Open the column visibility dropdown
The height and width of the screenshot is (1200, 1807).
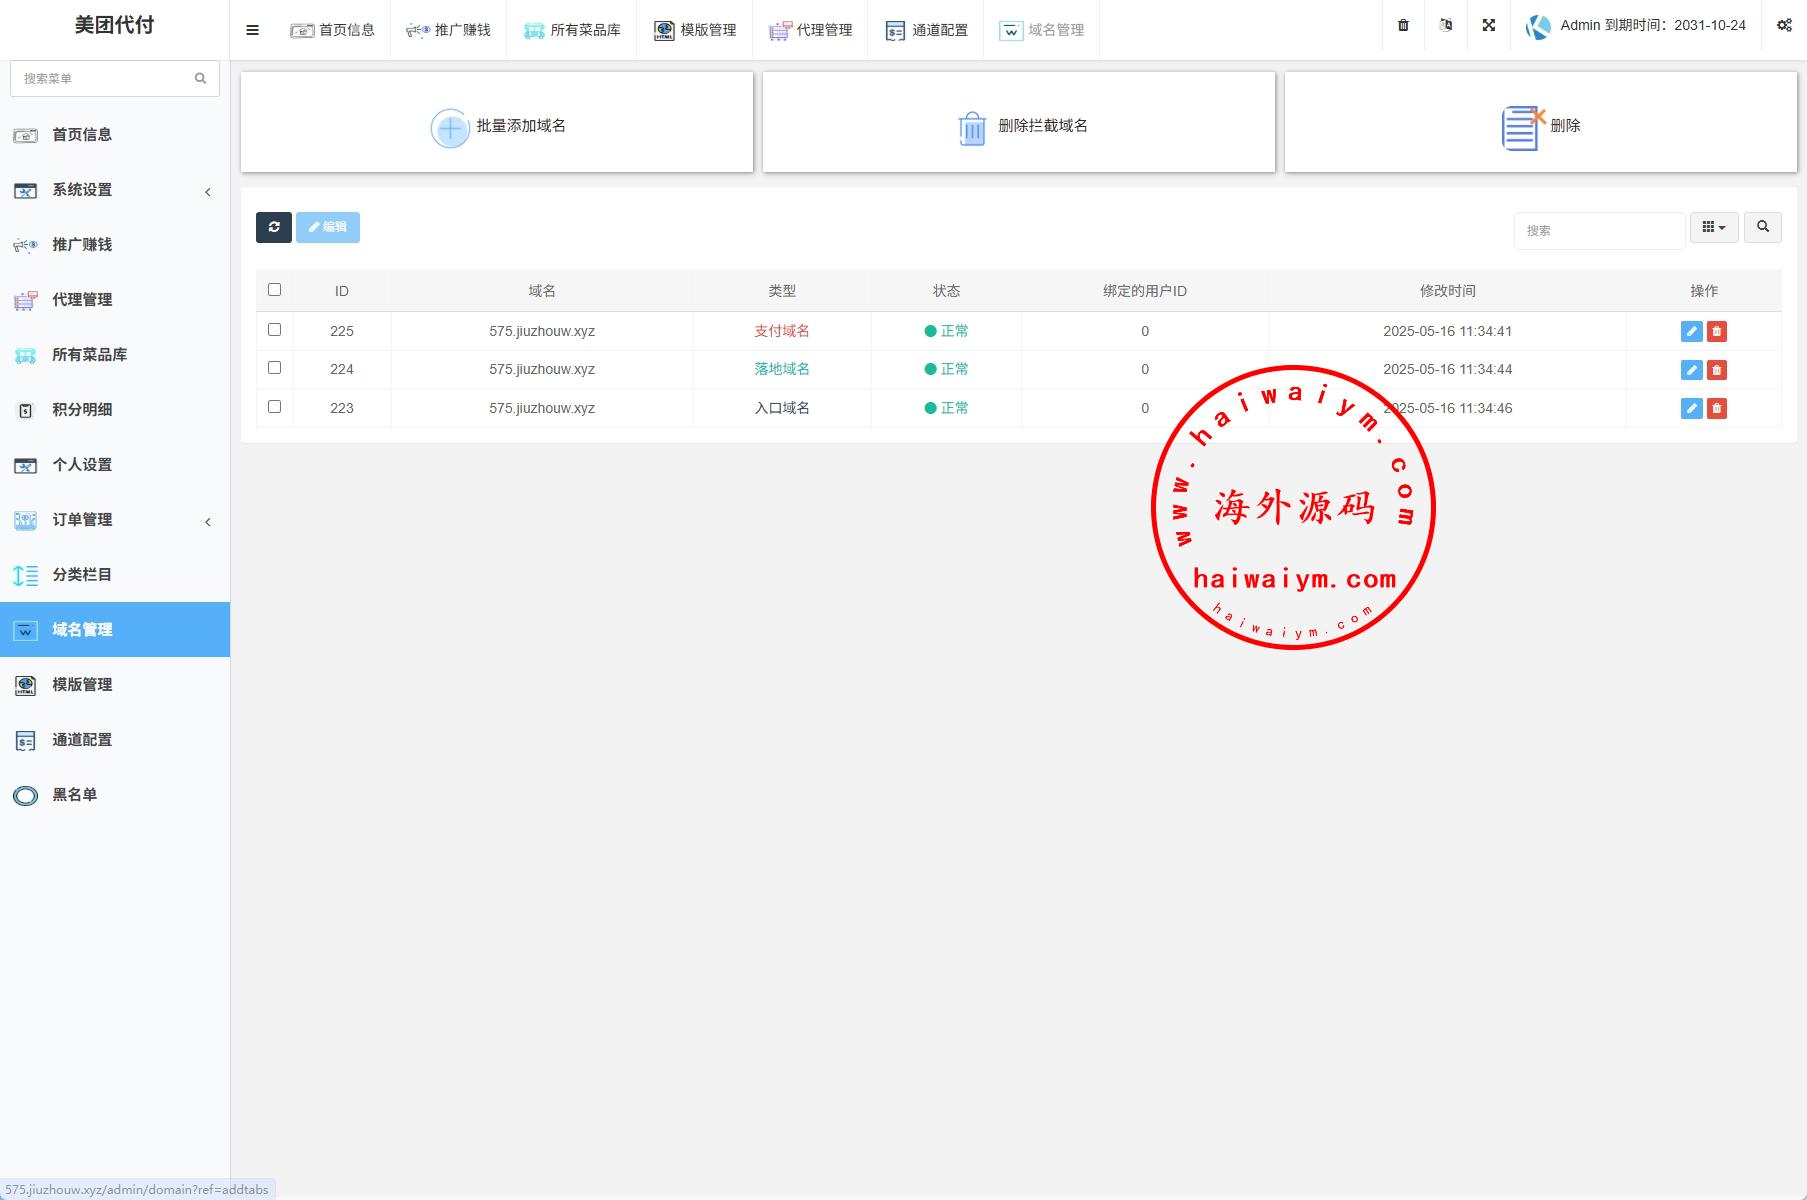tap(1713, 227)
